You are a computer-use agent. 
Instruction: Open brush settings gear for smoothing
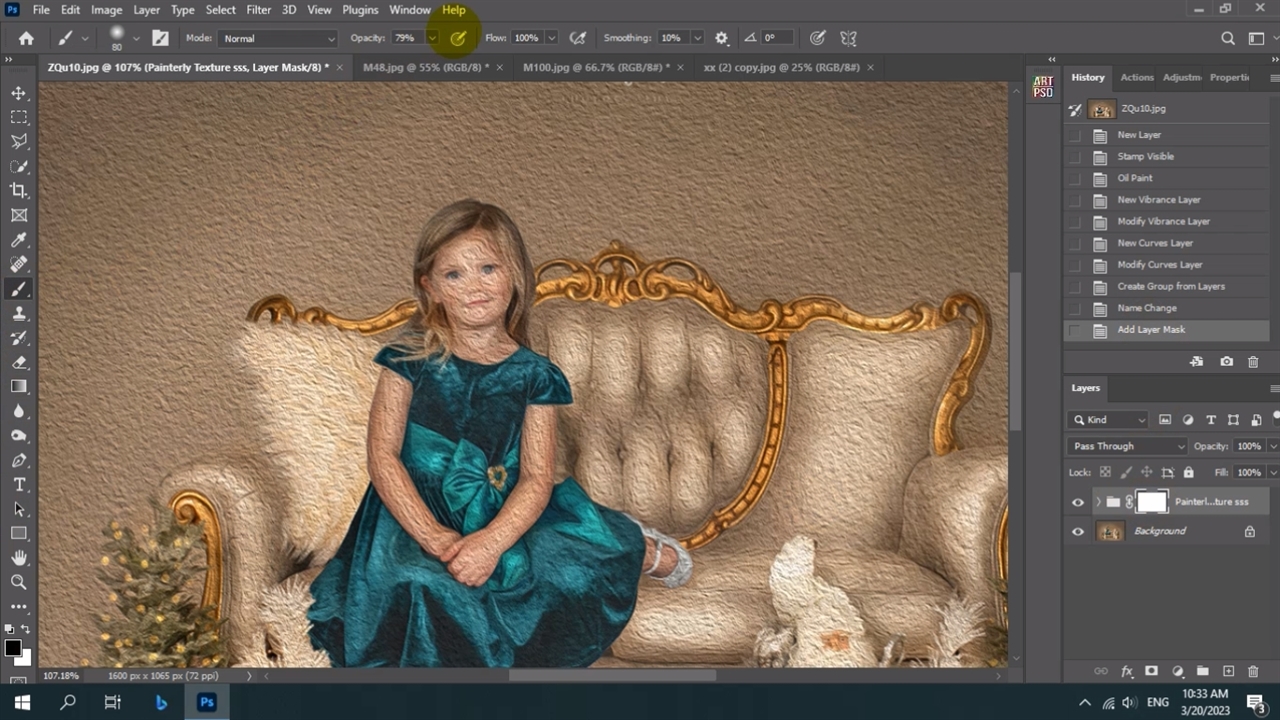pos(722,38)
